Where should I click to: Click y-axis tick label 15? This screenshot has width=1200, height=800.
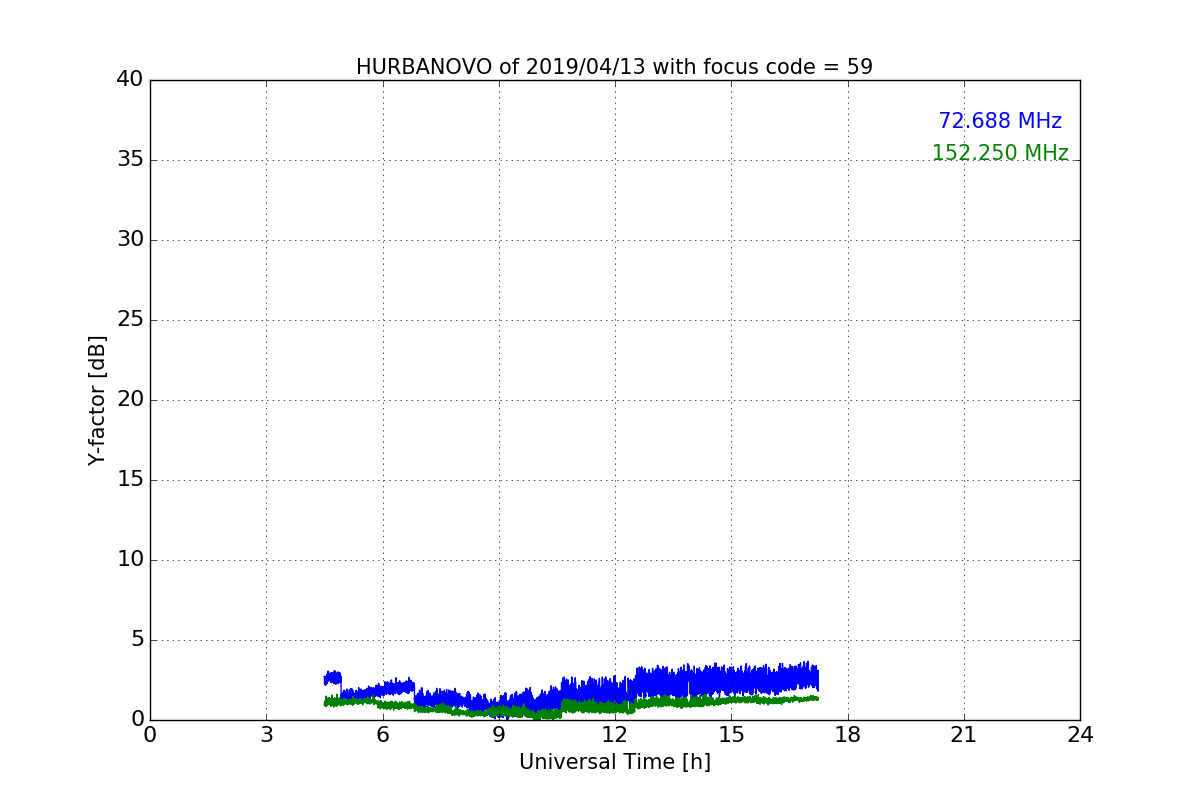point(130,480)
